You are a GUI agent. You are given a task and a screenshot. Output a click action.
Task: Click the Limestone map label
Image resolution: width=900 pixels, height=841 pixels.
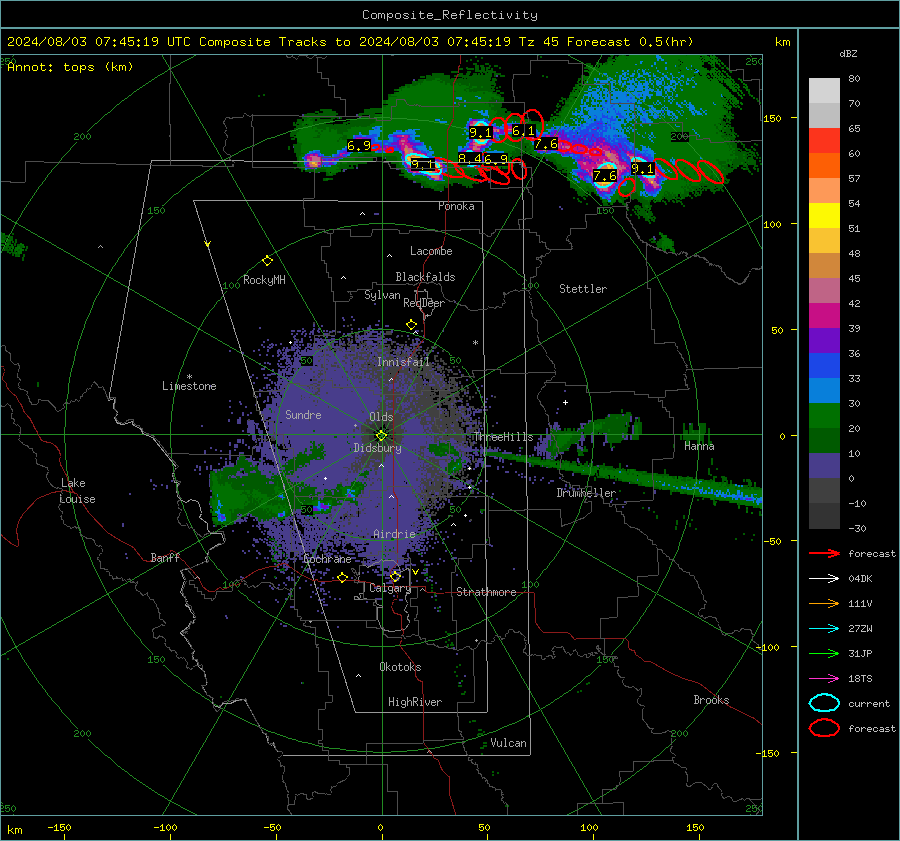click(x=189, y=386)
